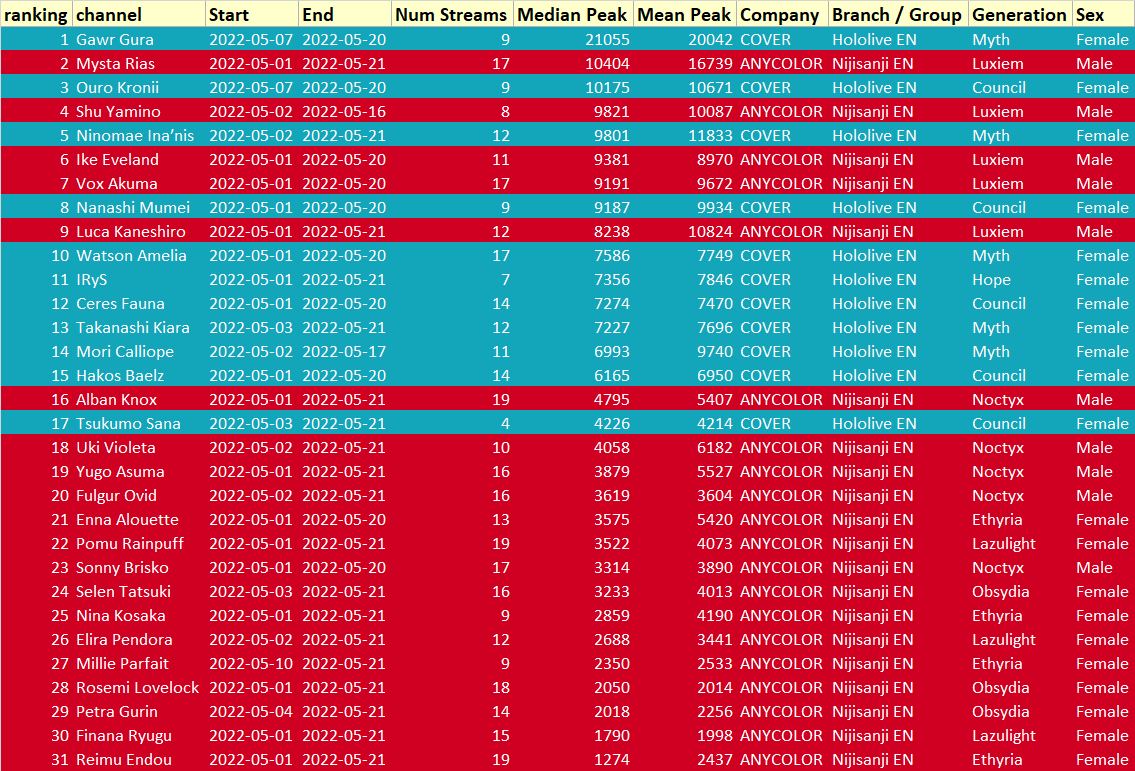Click end date 2022-05-17 for Mori Calliope
1135x771 pixels.
coord(344,352)
